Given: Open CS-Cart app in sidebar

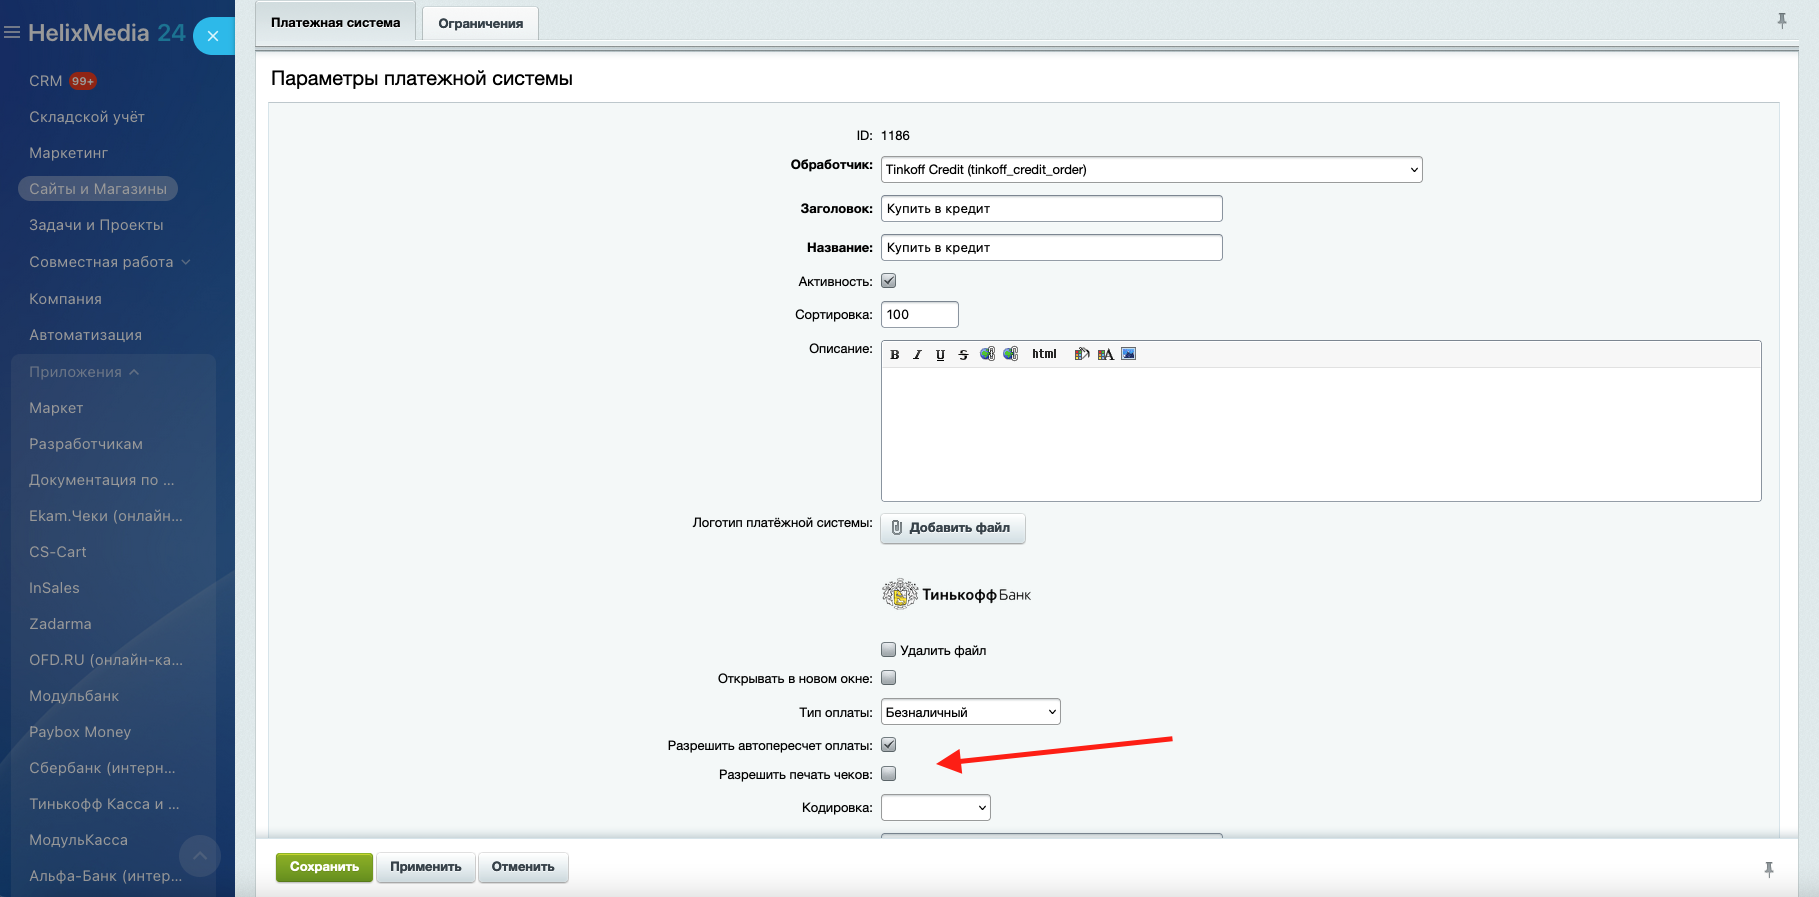Looking at the screenshot, I should pos(58,552).
